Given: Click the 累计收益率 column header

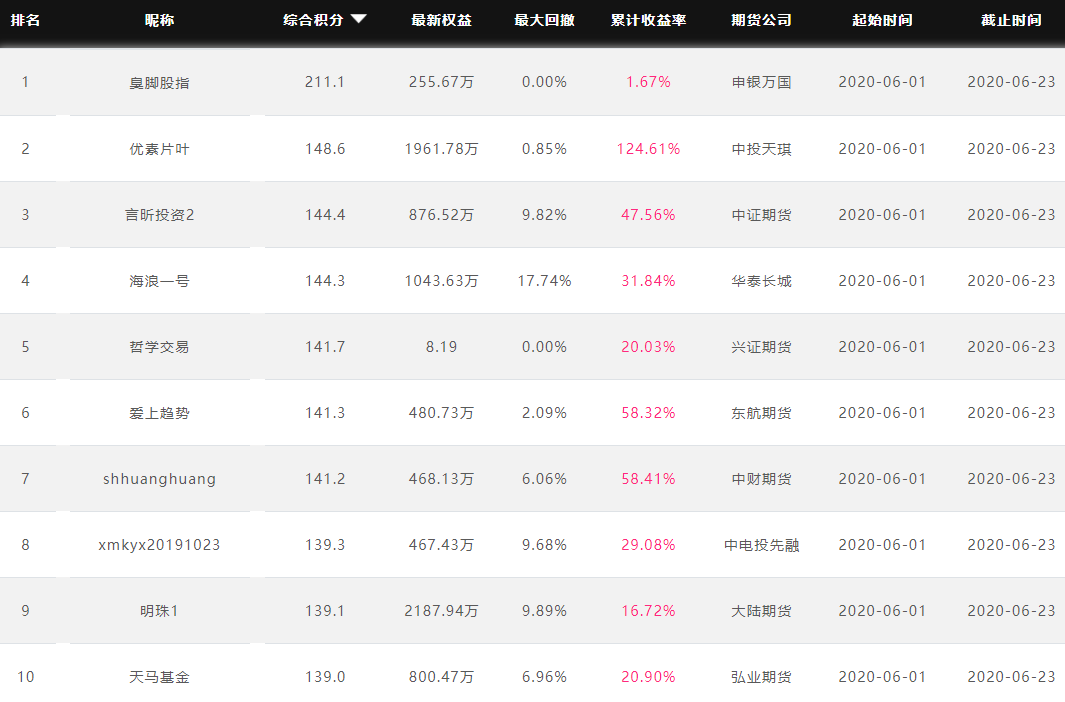Looking at the screenshot, I should click(x=649, y=20).
